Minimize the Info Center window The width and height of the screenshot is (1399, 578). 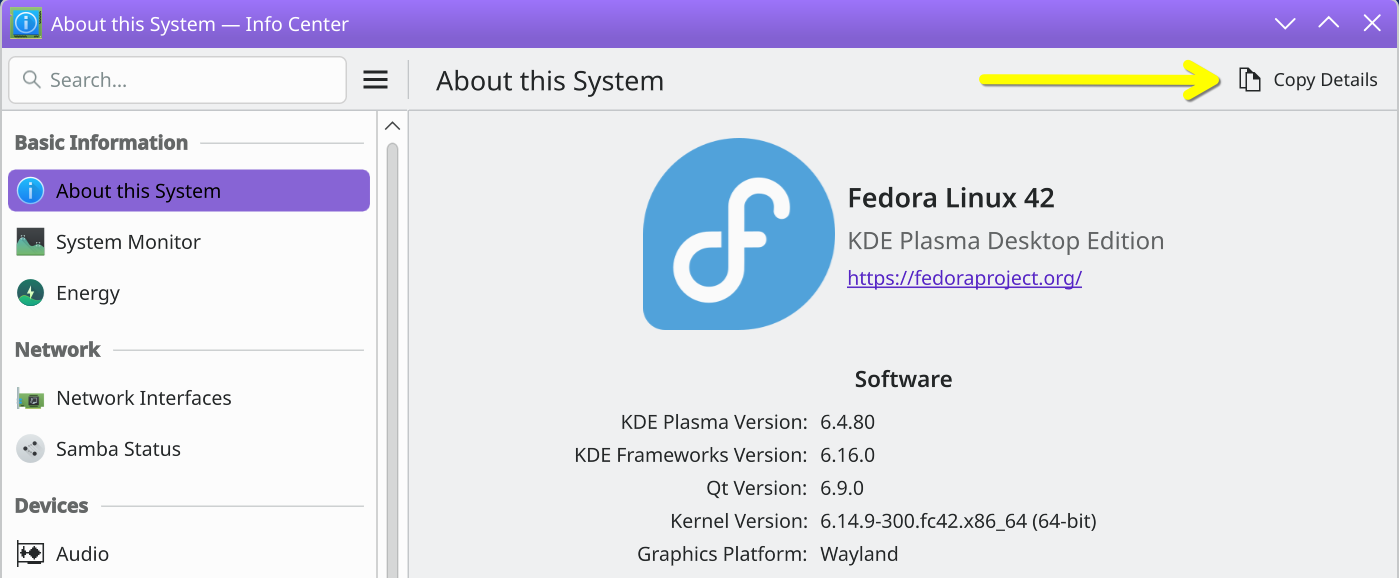point(1285,23)
